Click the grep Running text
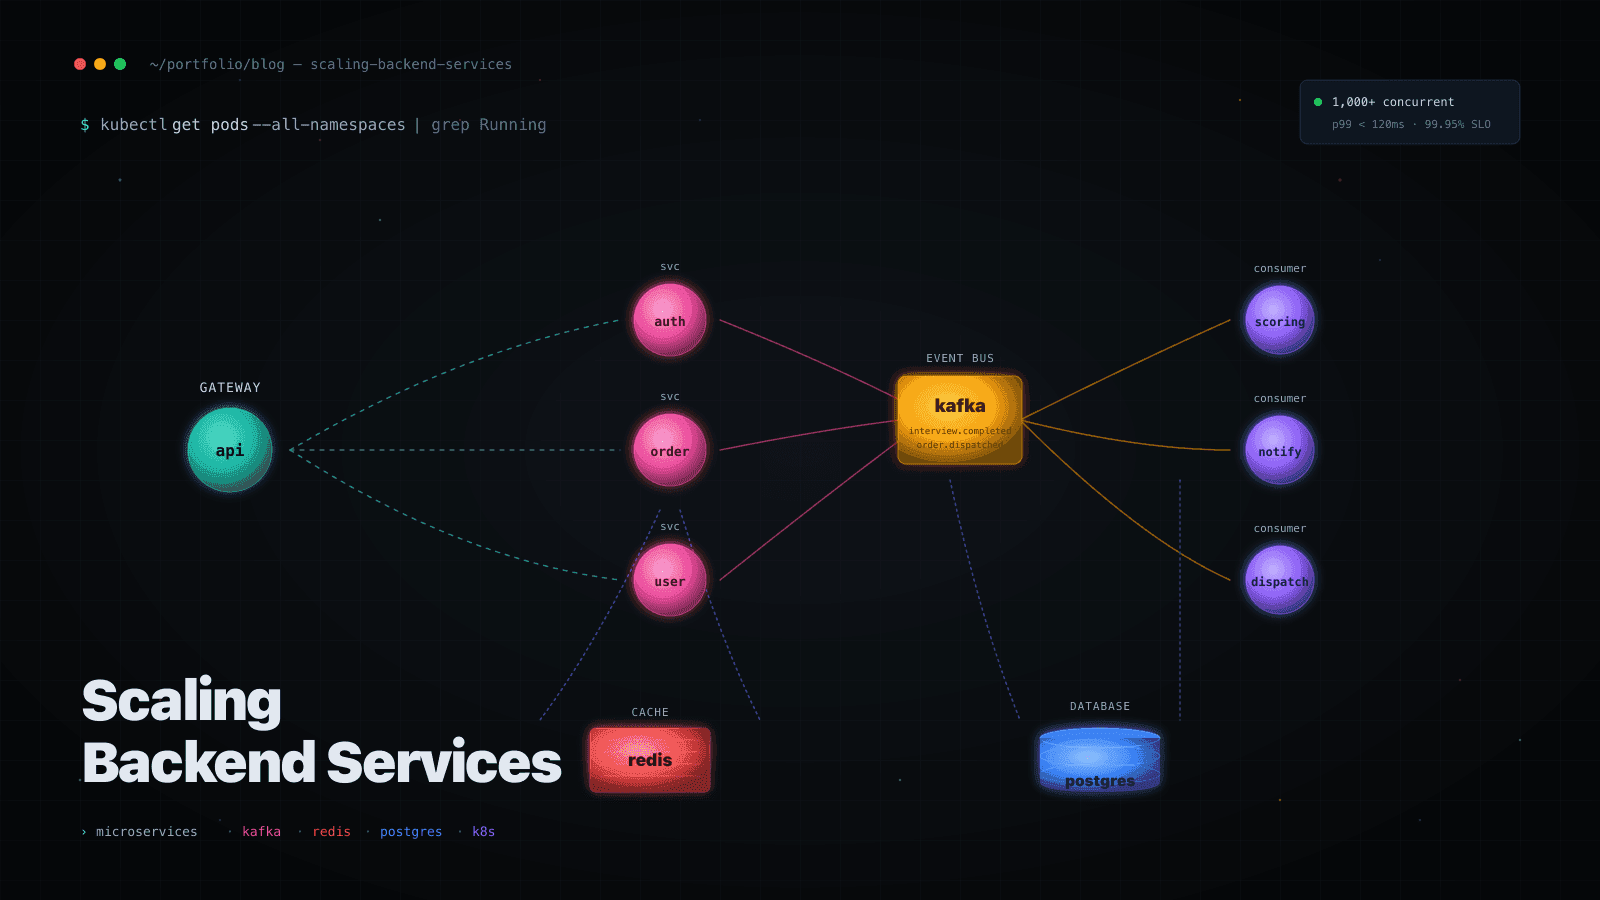Viewport: 1600px width, 900px height. click(x=489, y=125)
